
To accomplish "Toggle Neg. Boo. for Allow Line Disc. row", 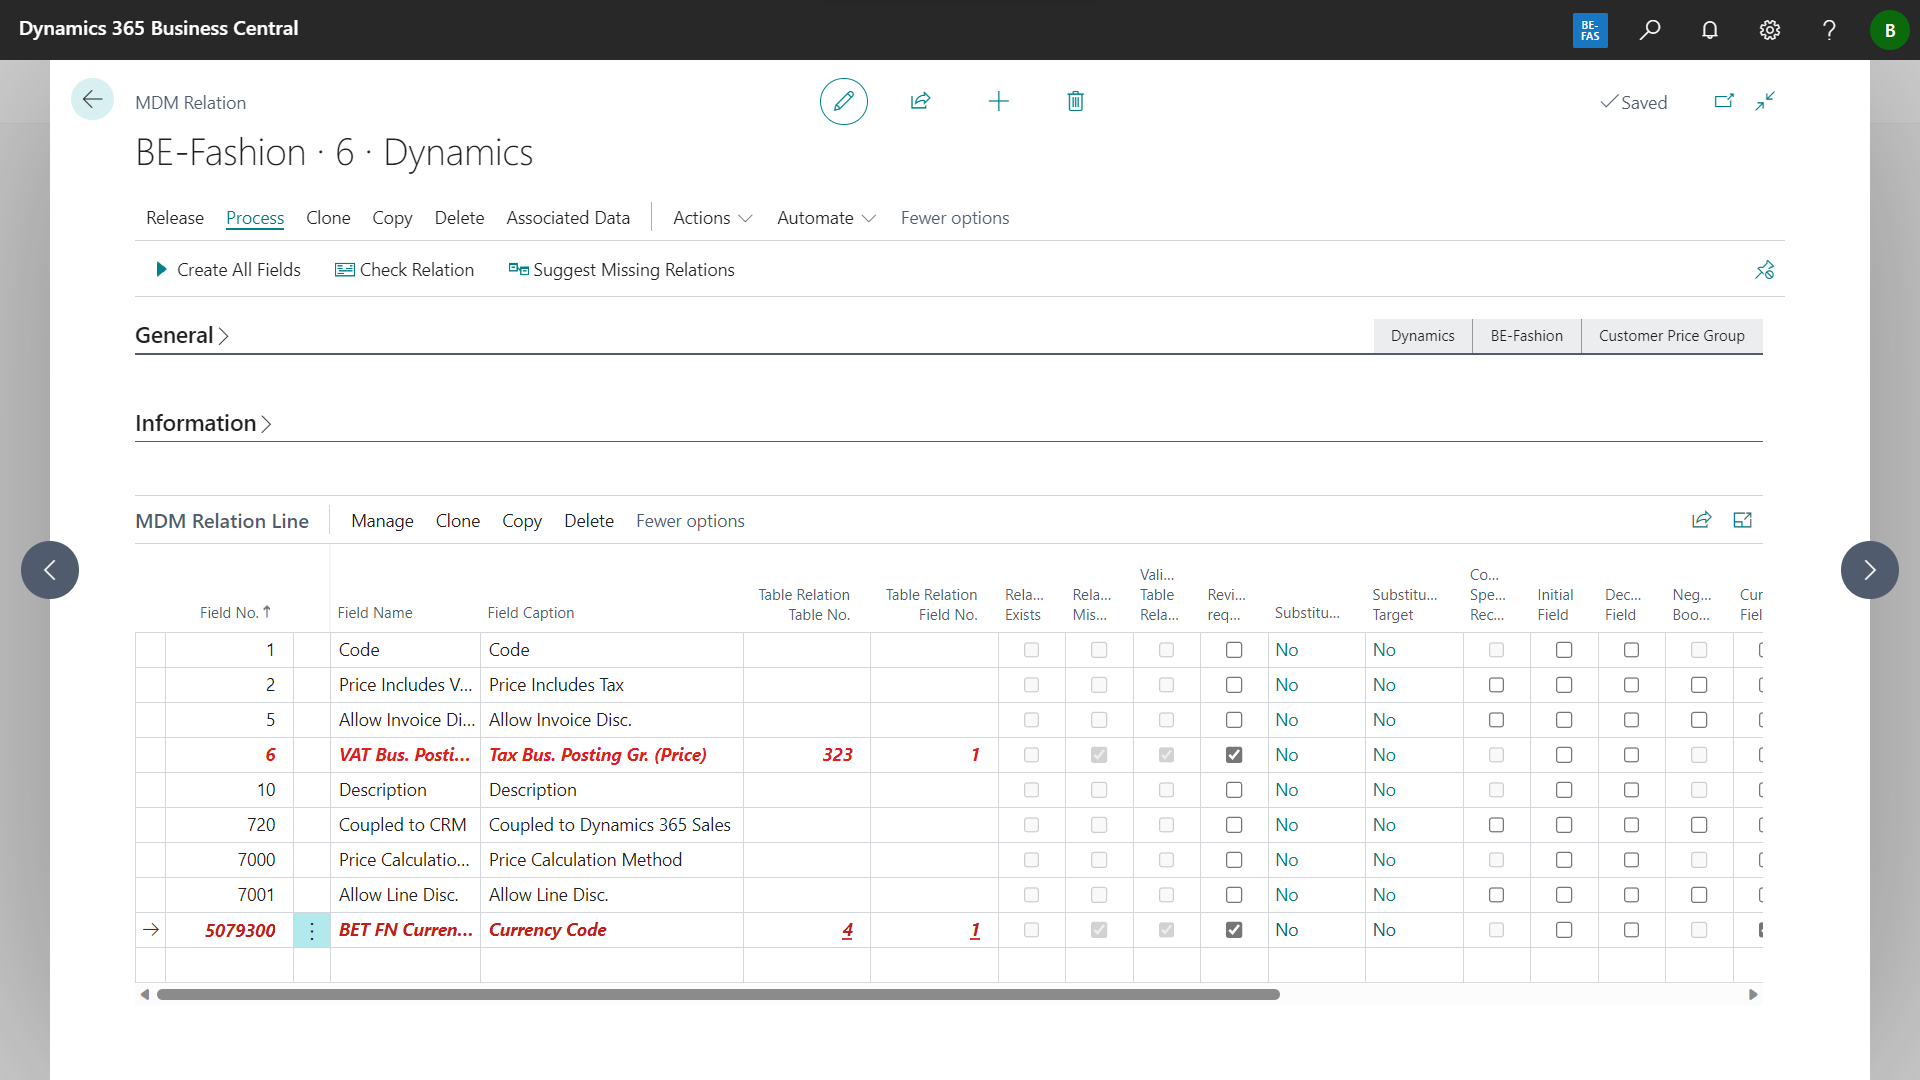I will (1699, 895).
